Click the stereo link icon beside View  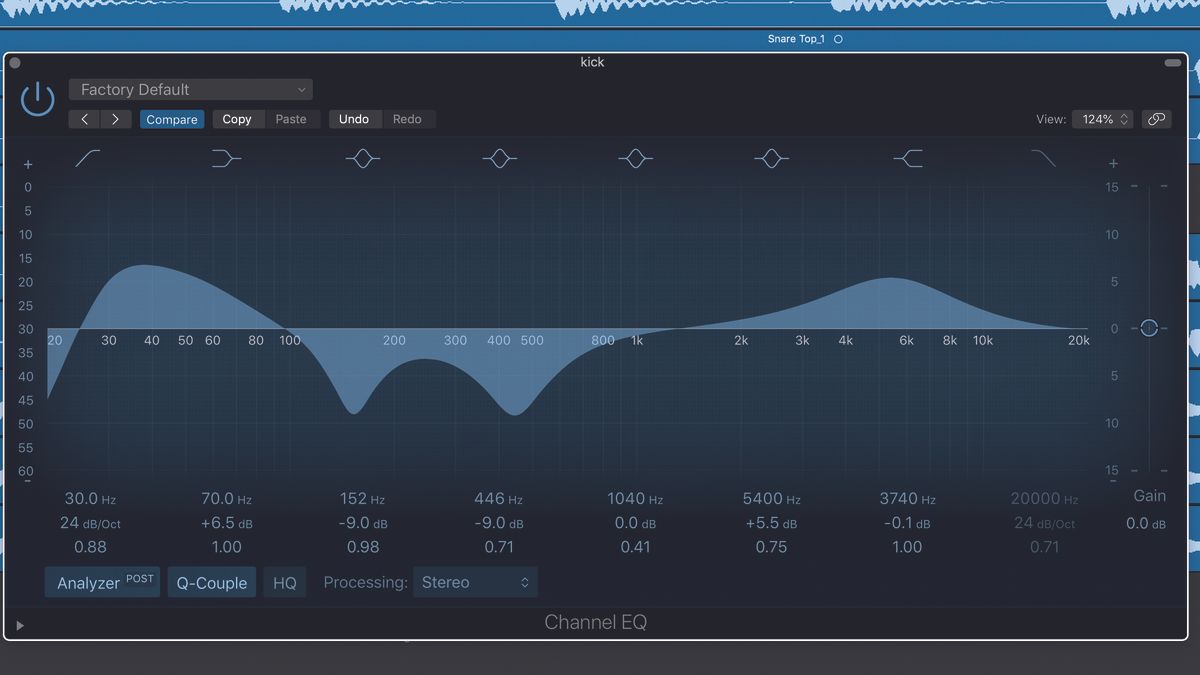[1156, 118]
